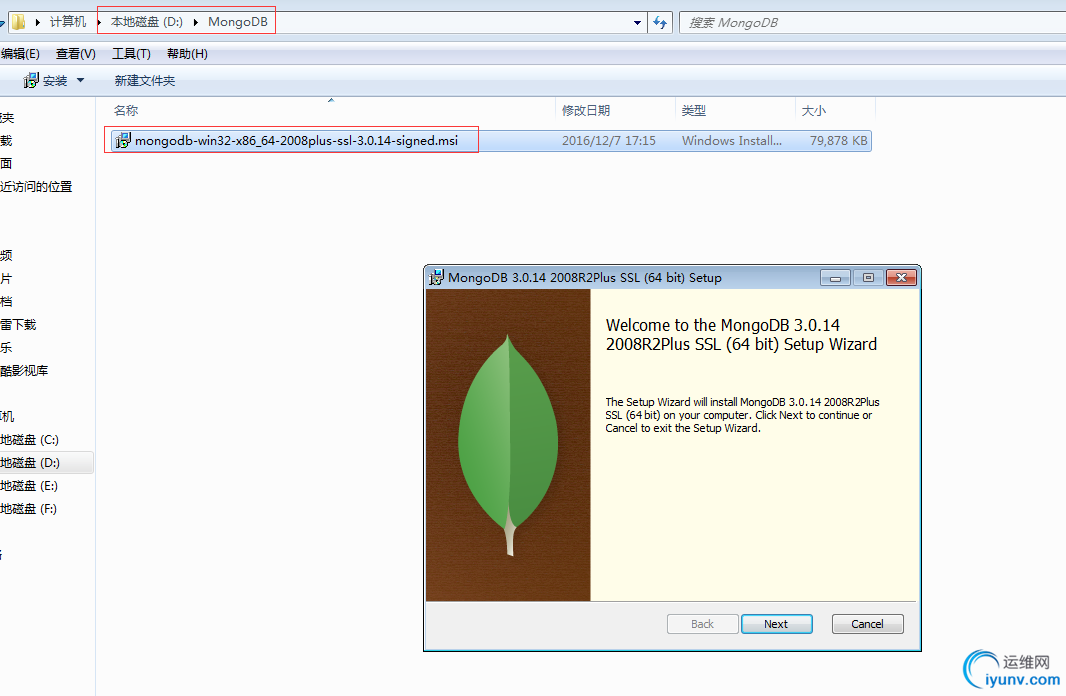Select 地磁盘 (D:) in the sidebar
The height and width of the screenshot is (696, 1066).
tap(30, 463)
